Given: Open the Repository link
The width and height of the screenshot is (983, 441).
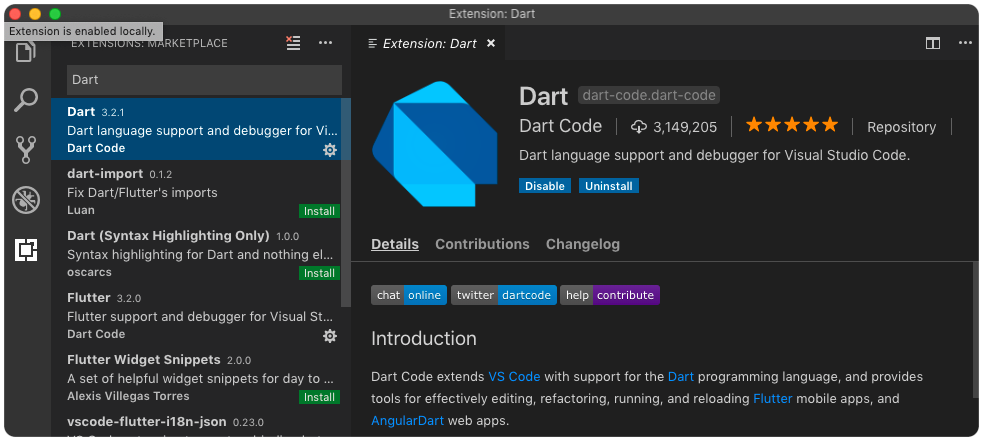Looking at the screenshot, I should [902, 127].
